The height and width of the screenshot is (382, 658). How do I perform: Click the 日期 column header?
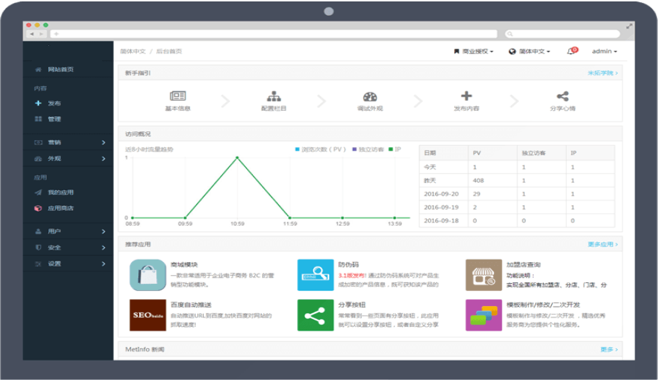point(430,153)
